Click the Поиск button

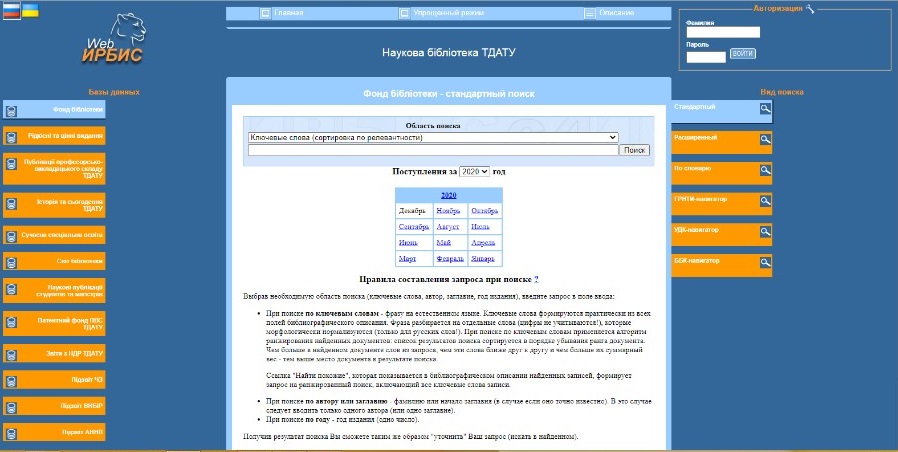click(635, 150)
